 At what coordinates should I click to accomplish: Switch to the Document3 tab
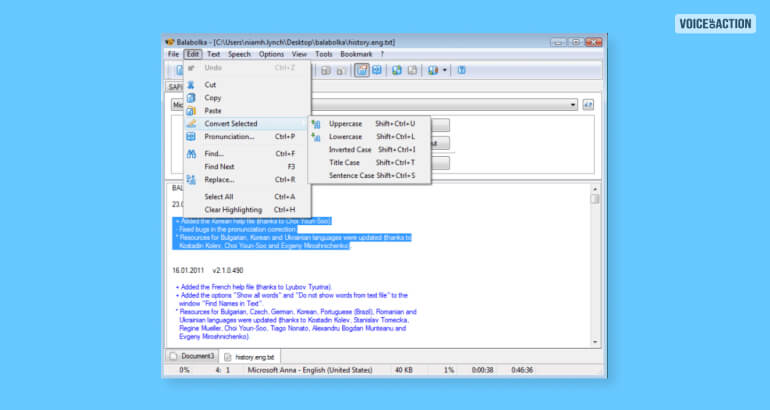click(192, 356)
